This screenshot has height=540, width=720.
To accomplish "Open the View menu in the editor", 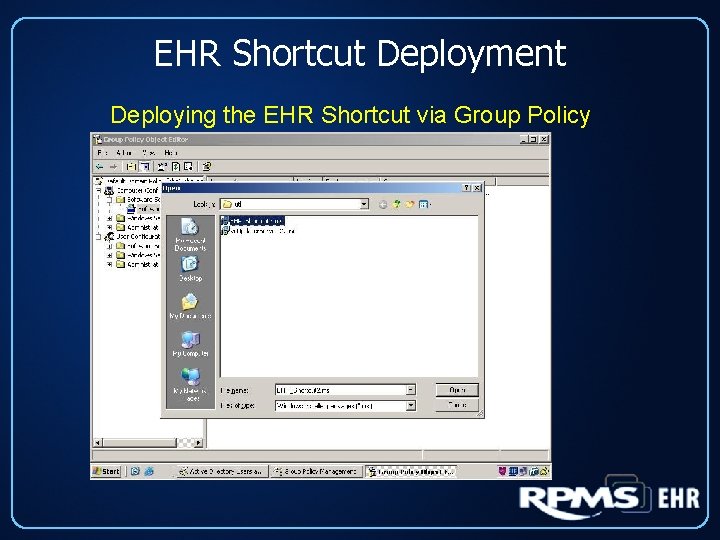I will click(149, 152).
